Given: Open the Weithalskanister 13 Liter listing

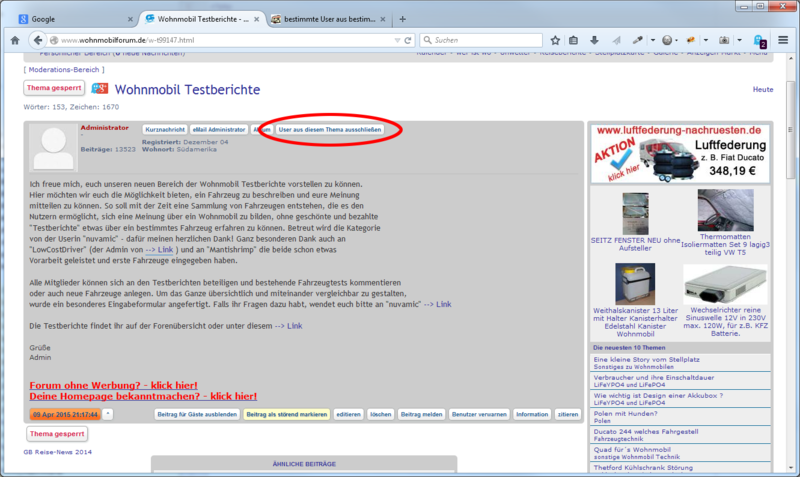Looking at the screenshot, I should (635, 322).
